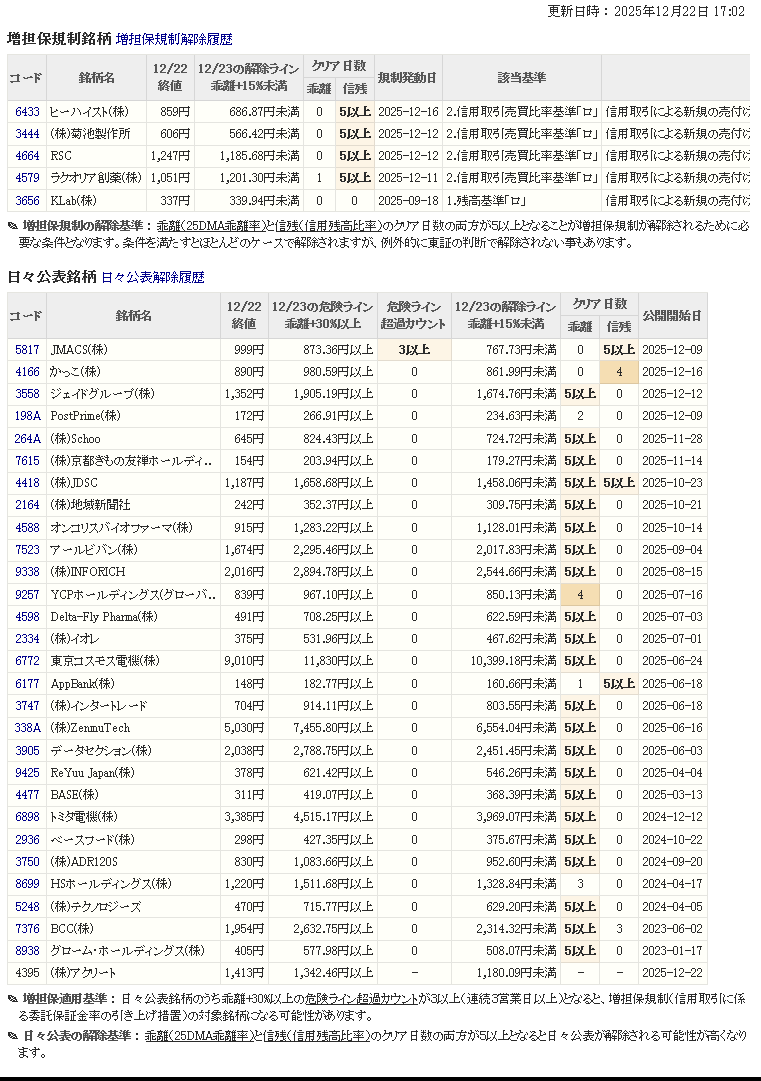The width and height of the screenshot is (761, 1081).
Task: Click stock code 6772 東京コスモス電機
Action: point(27,661)
